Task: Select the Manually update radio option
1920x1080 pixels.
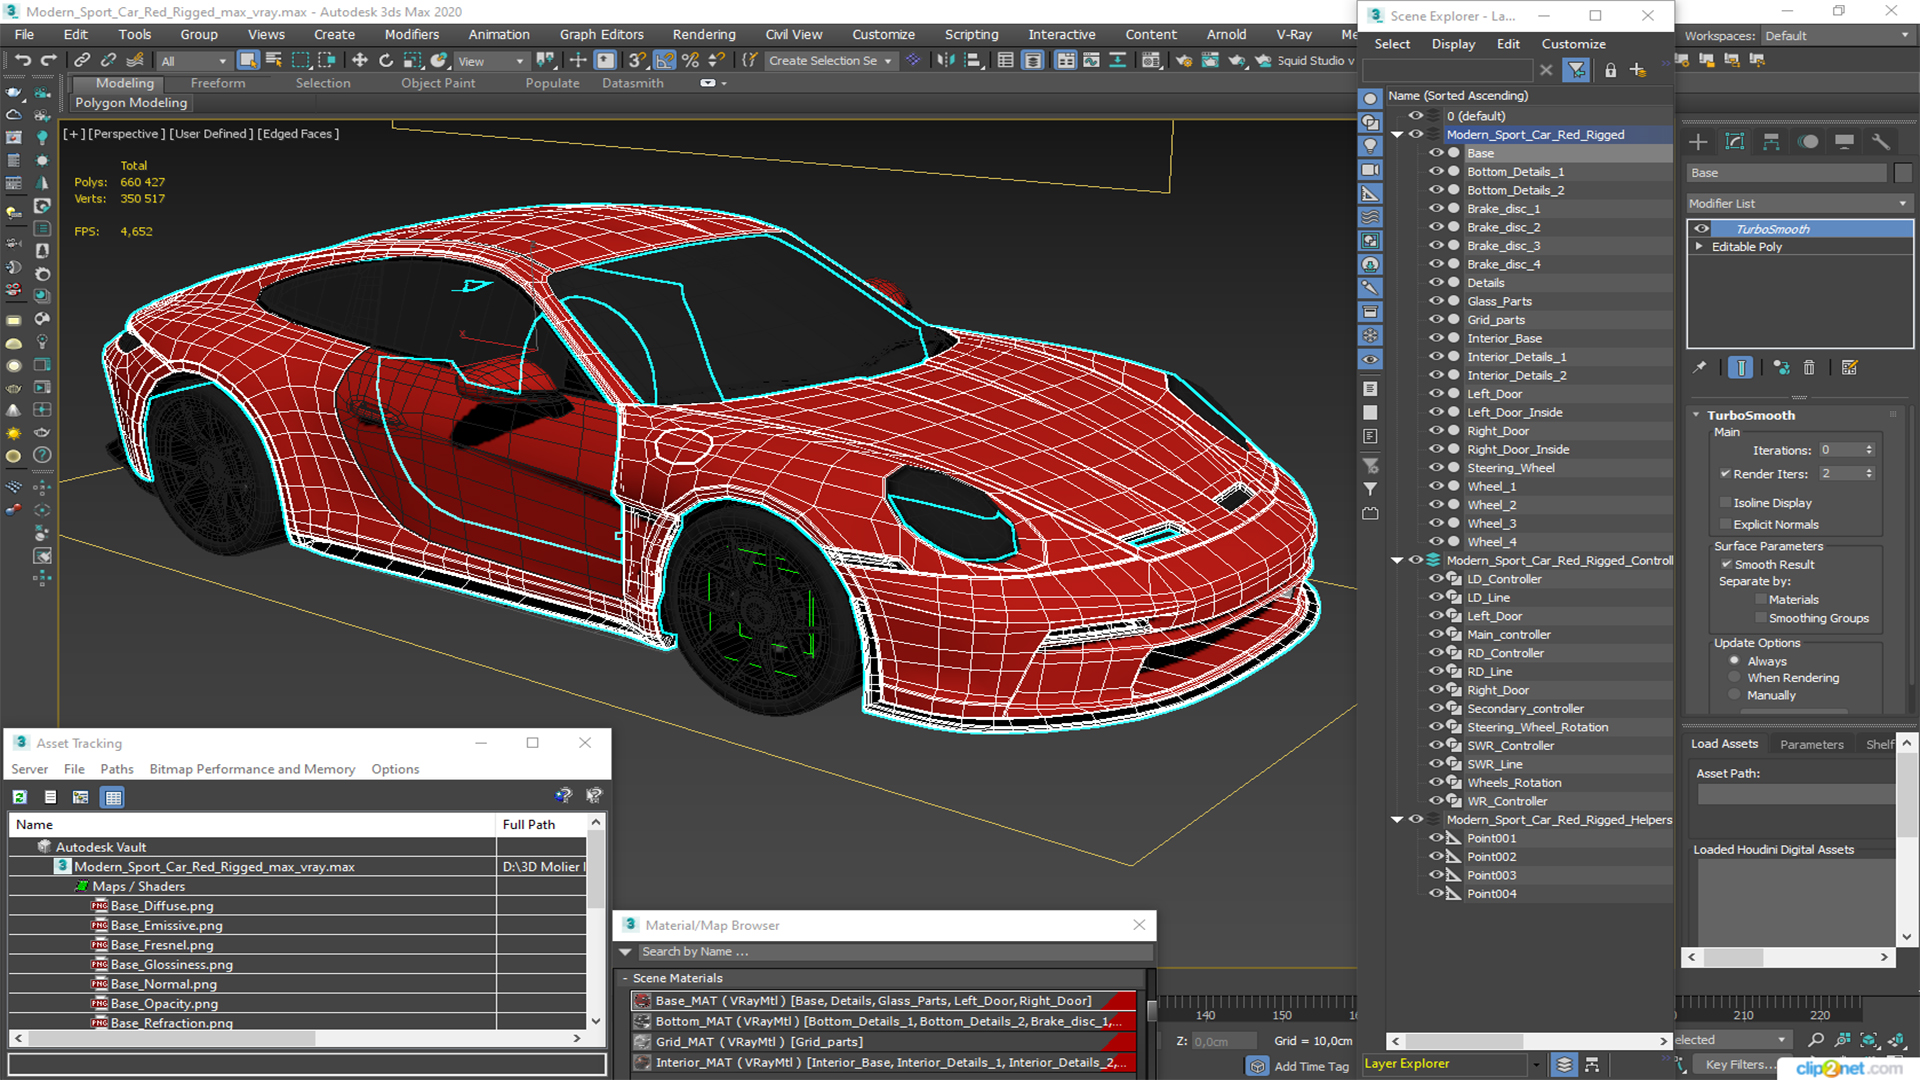Action: [1735, 695]
